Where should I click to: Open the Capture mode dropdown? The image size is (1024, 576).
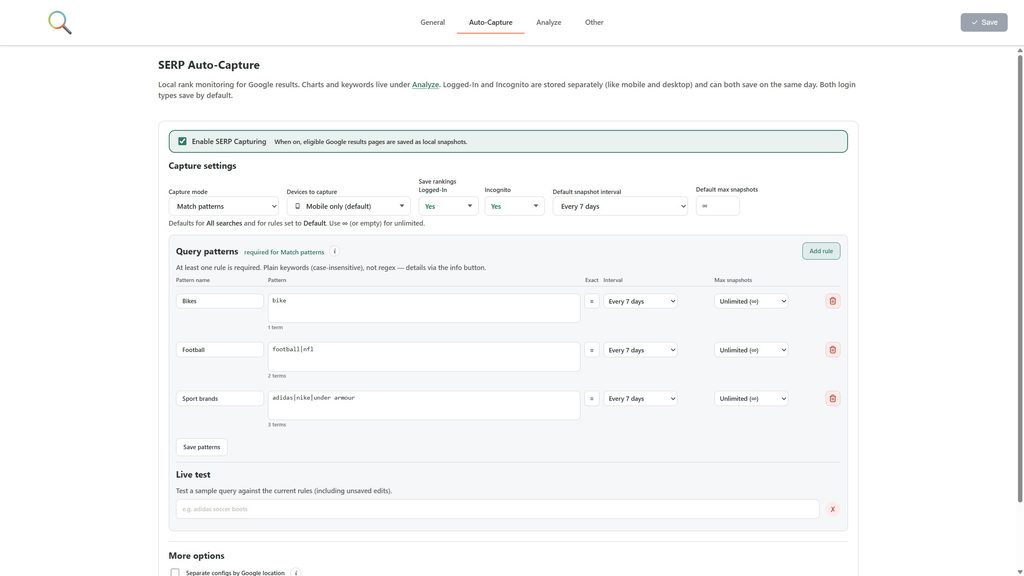223,206
